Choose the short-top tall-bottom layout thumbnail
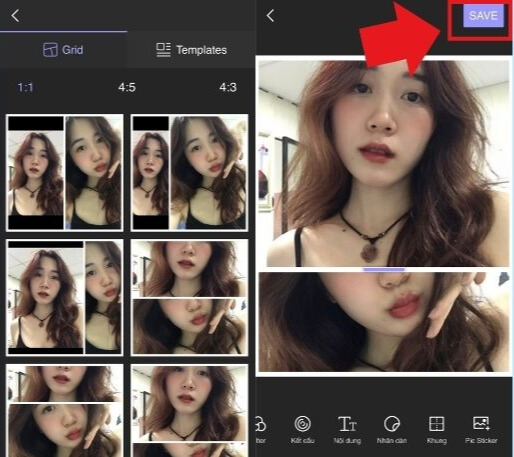The width and height of the screenshot is (514, 457). tap(65, 410)
